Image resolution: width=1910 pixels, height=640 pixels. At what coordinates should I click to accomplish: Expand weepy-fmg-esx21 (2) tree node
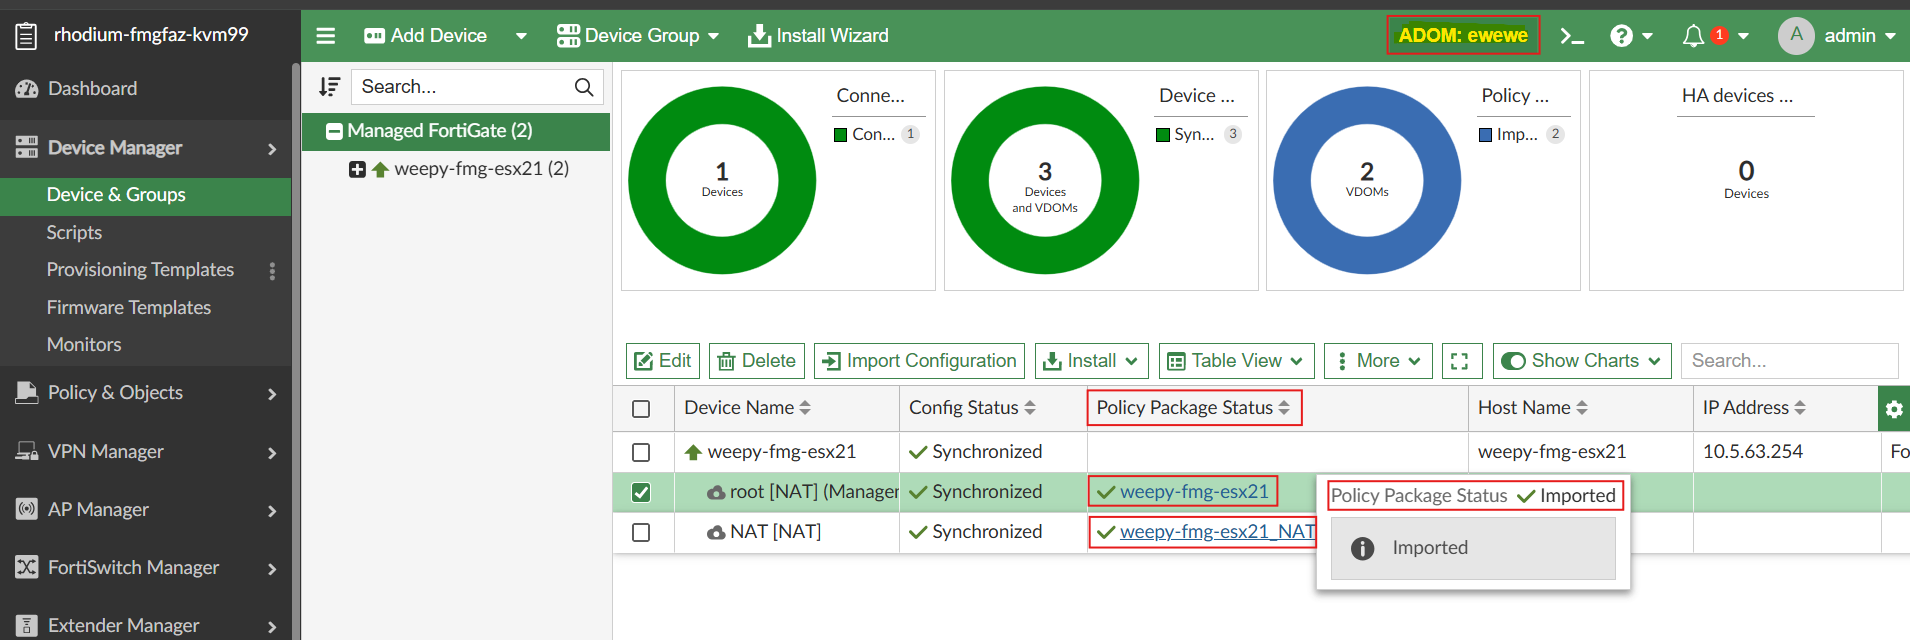[x=357, y=169]
